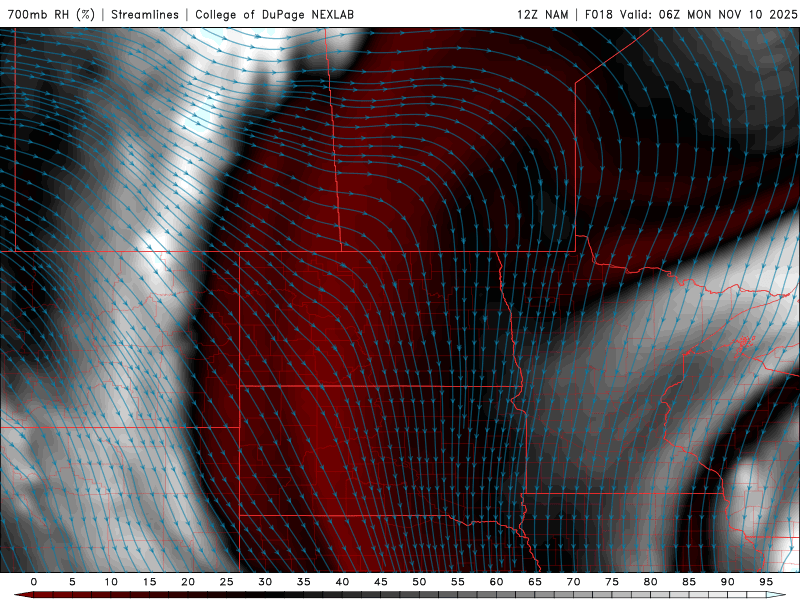Click 'College of DuPage NEXLAB' text

tap(274, 14)
